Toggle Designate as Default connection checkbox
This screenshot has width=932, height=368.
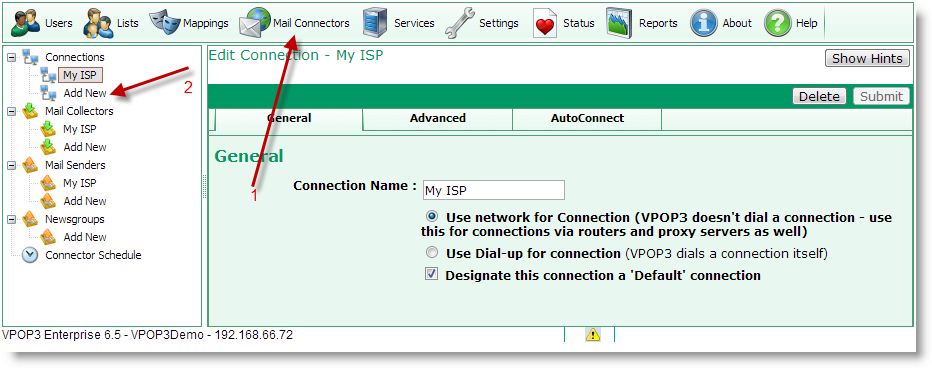pyautogui.click(x=432, y=274)
